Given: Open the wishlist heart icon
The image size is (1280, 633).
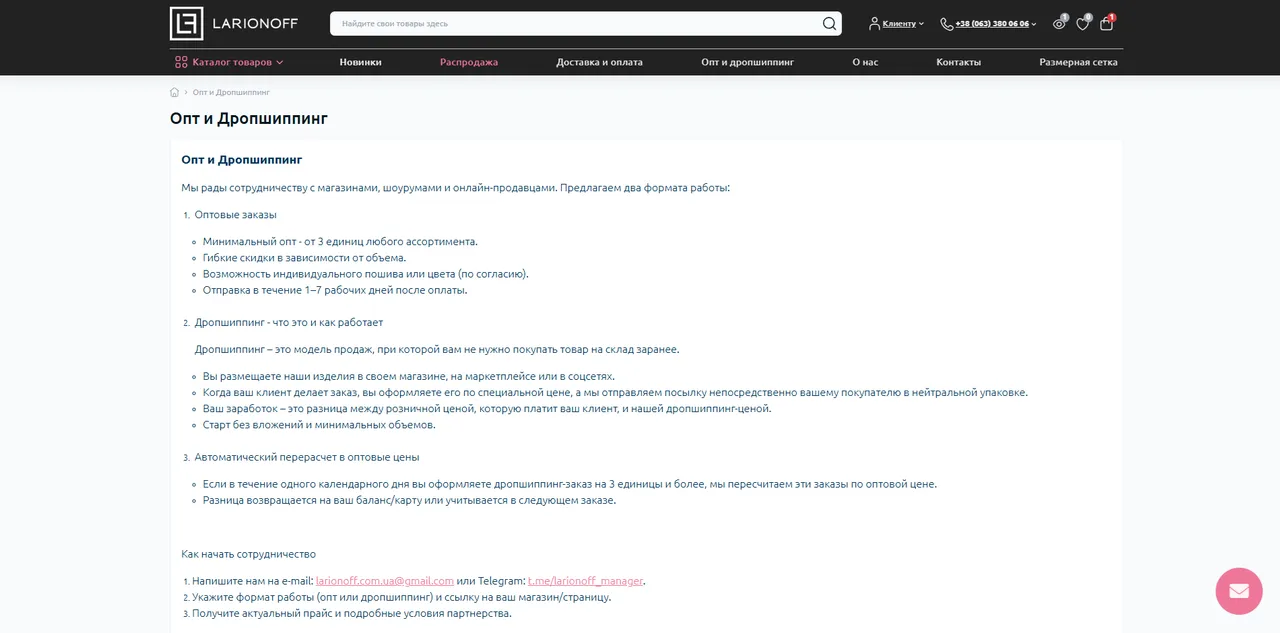Looking at the screenshot, I should [x=1083, y=23].
